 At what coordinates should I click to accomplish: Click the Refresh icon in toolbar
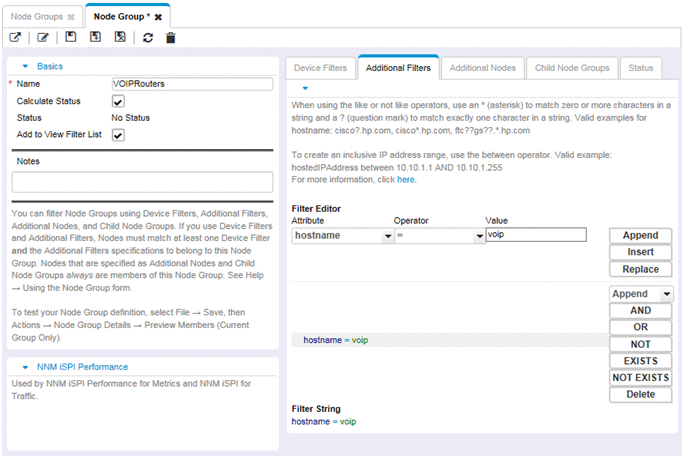click(148, 38)
